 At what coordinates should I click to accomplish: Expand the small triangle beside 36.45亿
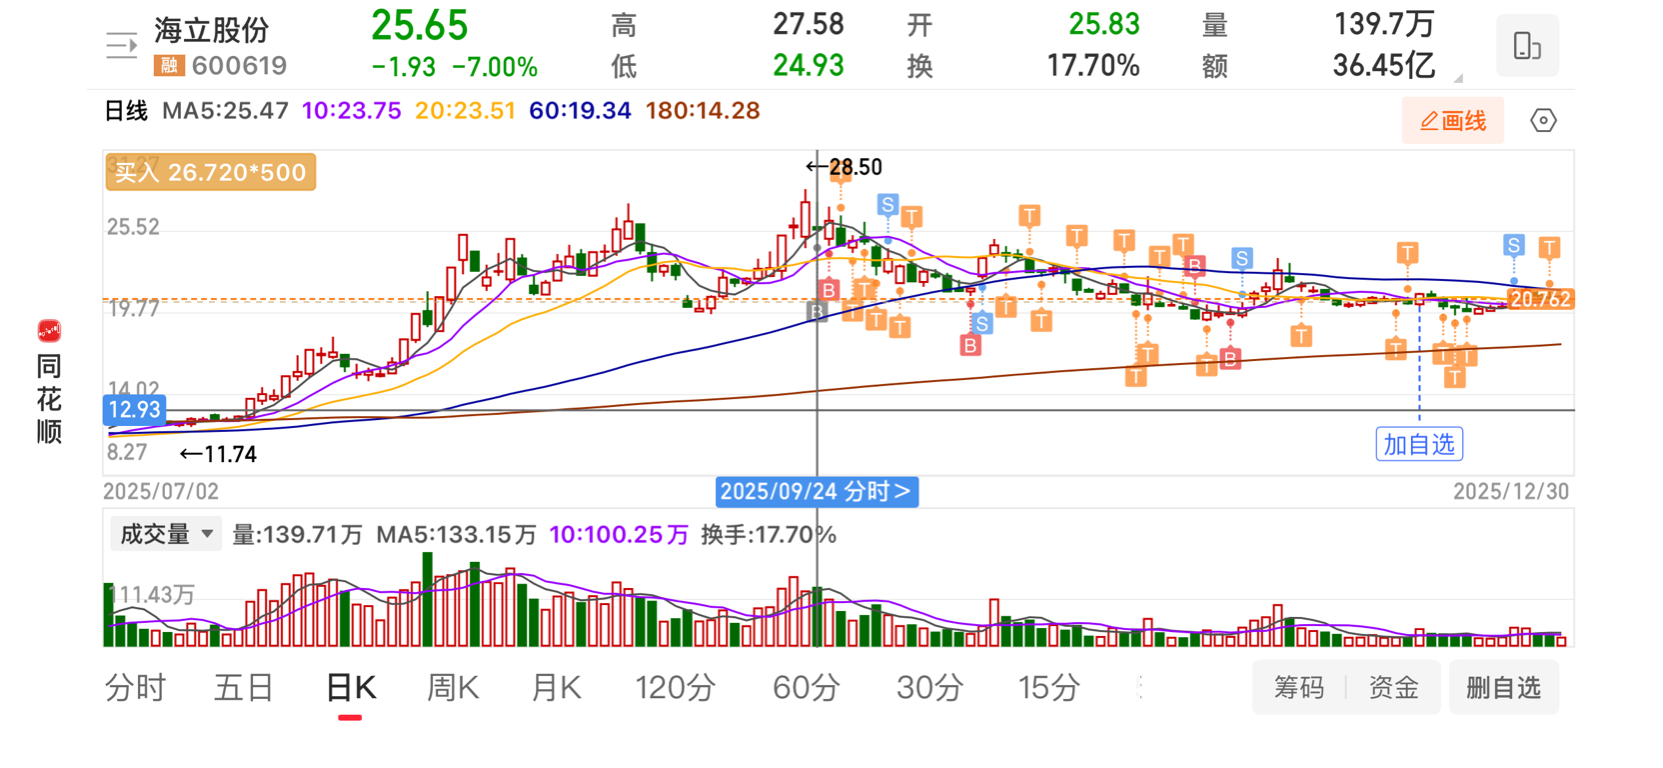(x=1458, y=77)
